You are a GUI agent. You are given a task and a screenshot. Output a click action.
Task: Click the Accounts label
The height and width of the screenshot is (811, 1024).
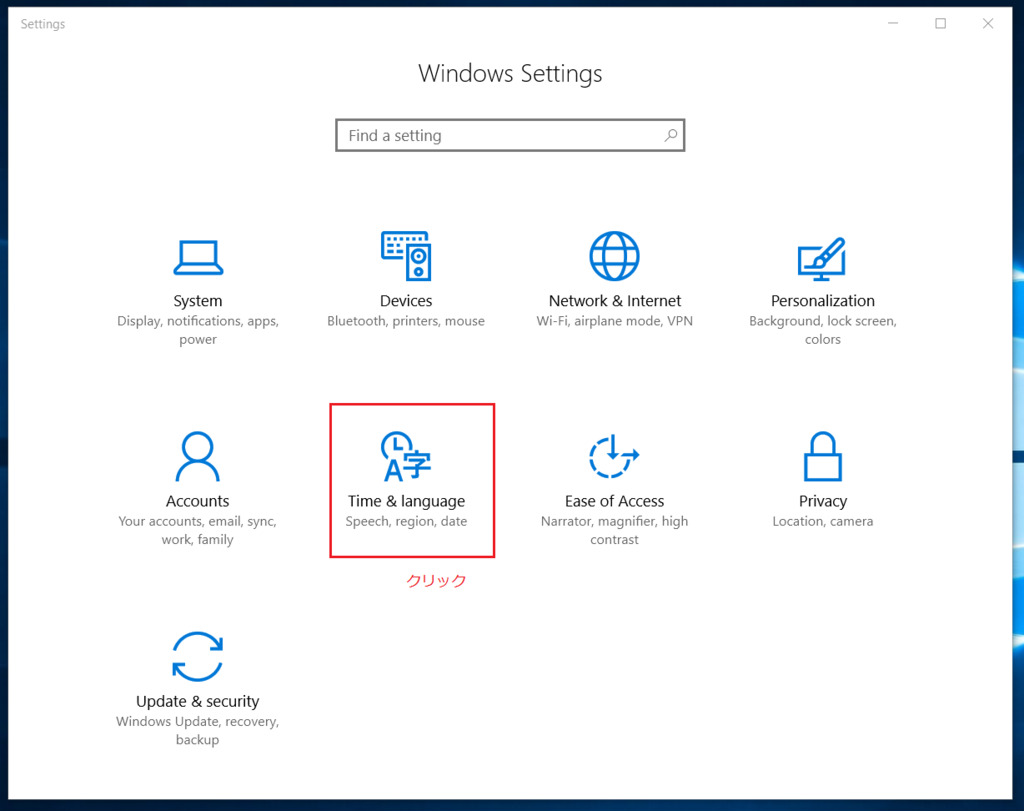pyautogui.click(x=197, y=501)
